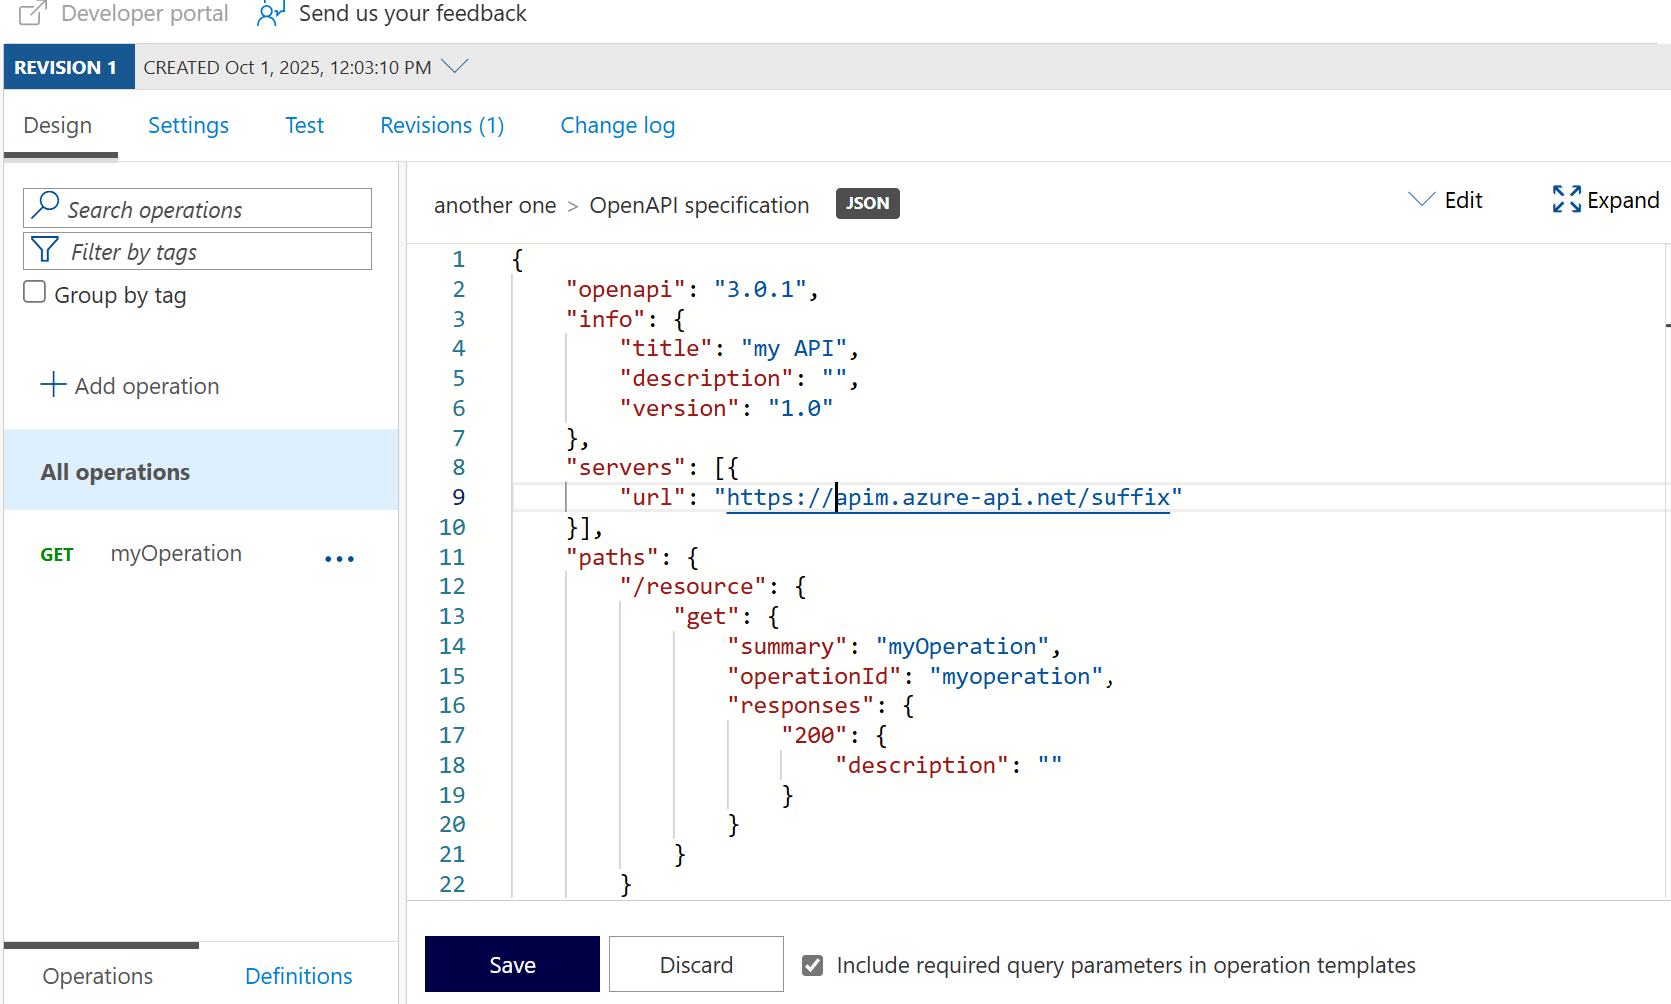This screenshot has height=1004, width=1671.
Task: Switch to the Definitions view
Action: click(298, 975)
